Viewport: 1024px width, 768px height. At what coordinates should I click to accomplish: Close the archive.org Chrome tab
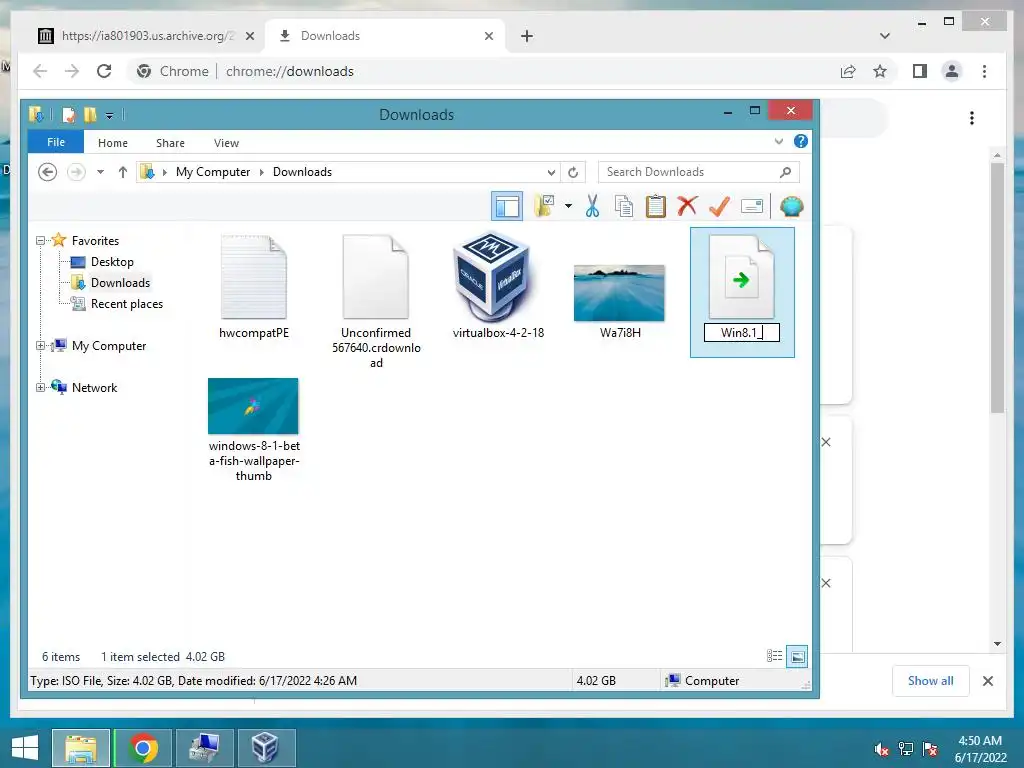[x=249, y=37]
